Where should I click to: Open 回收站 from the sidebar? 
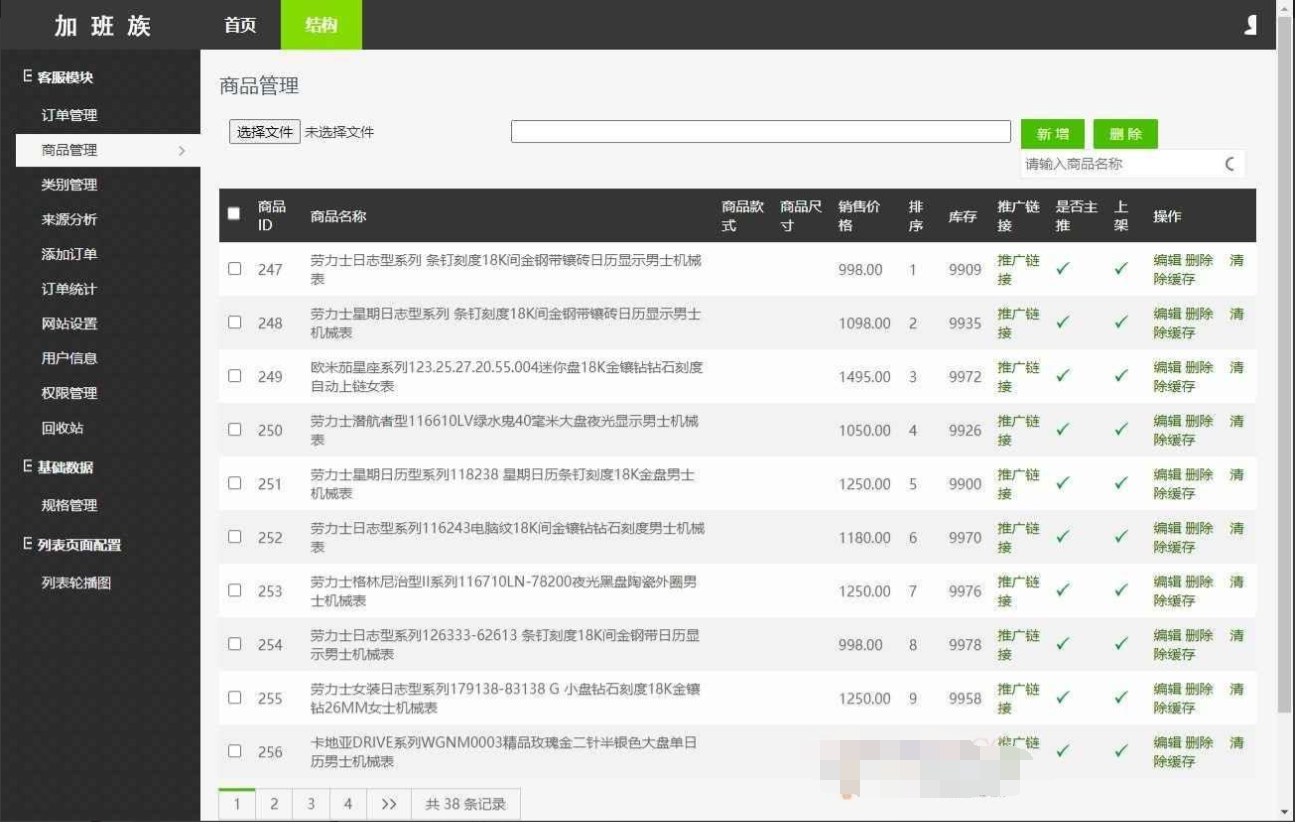(63, 428)
